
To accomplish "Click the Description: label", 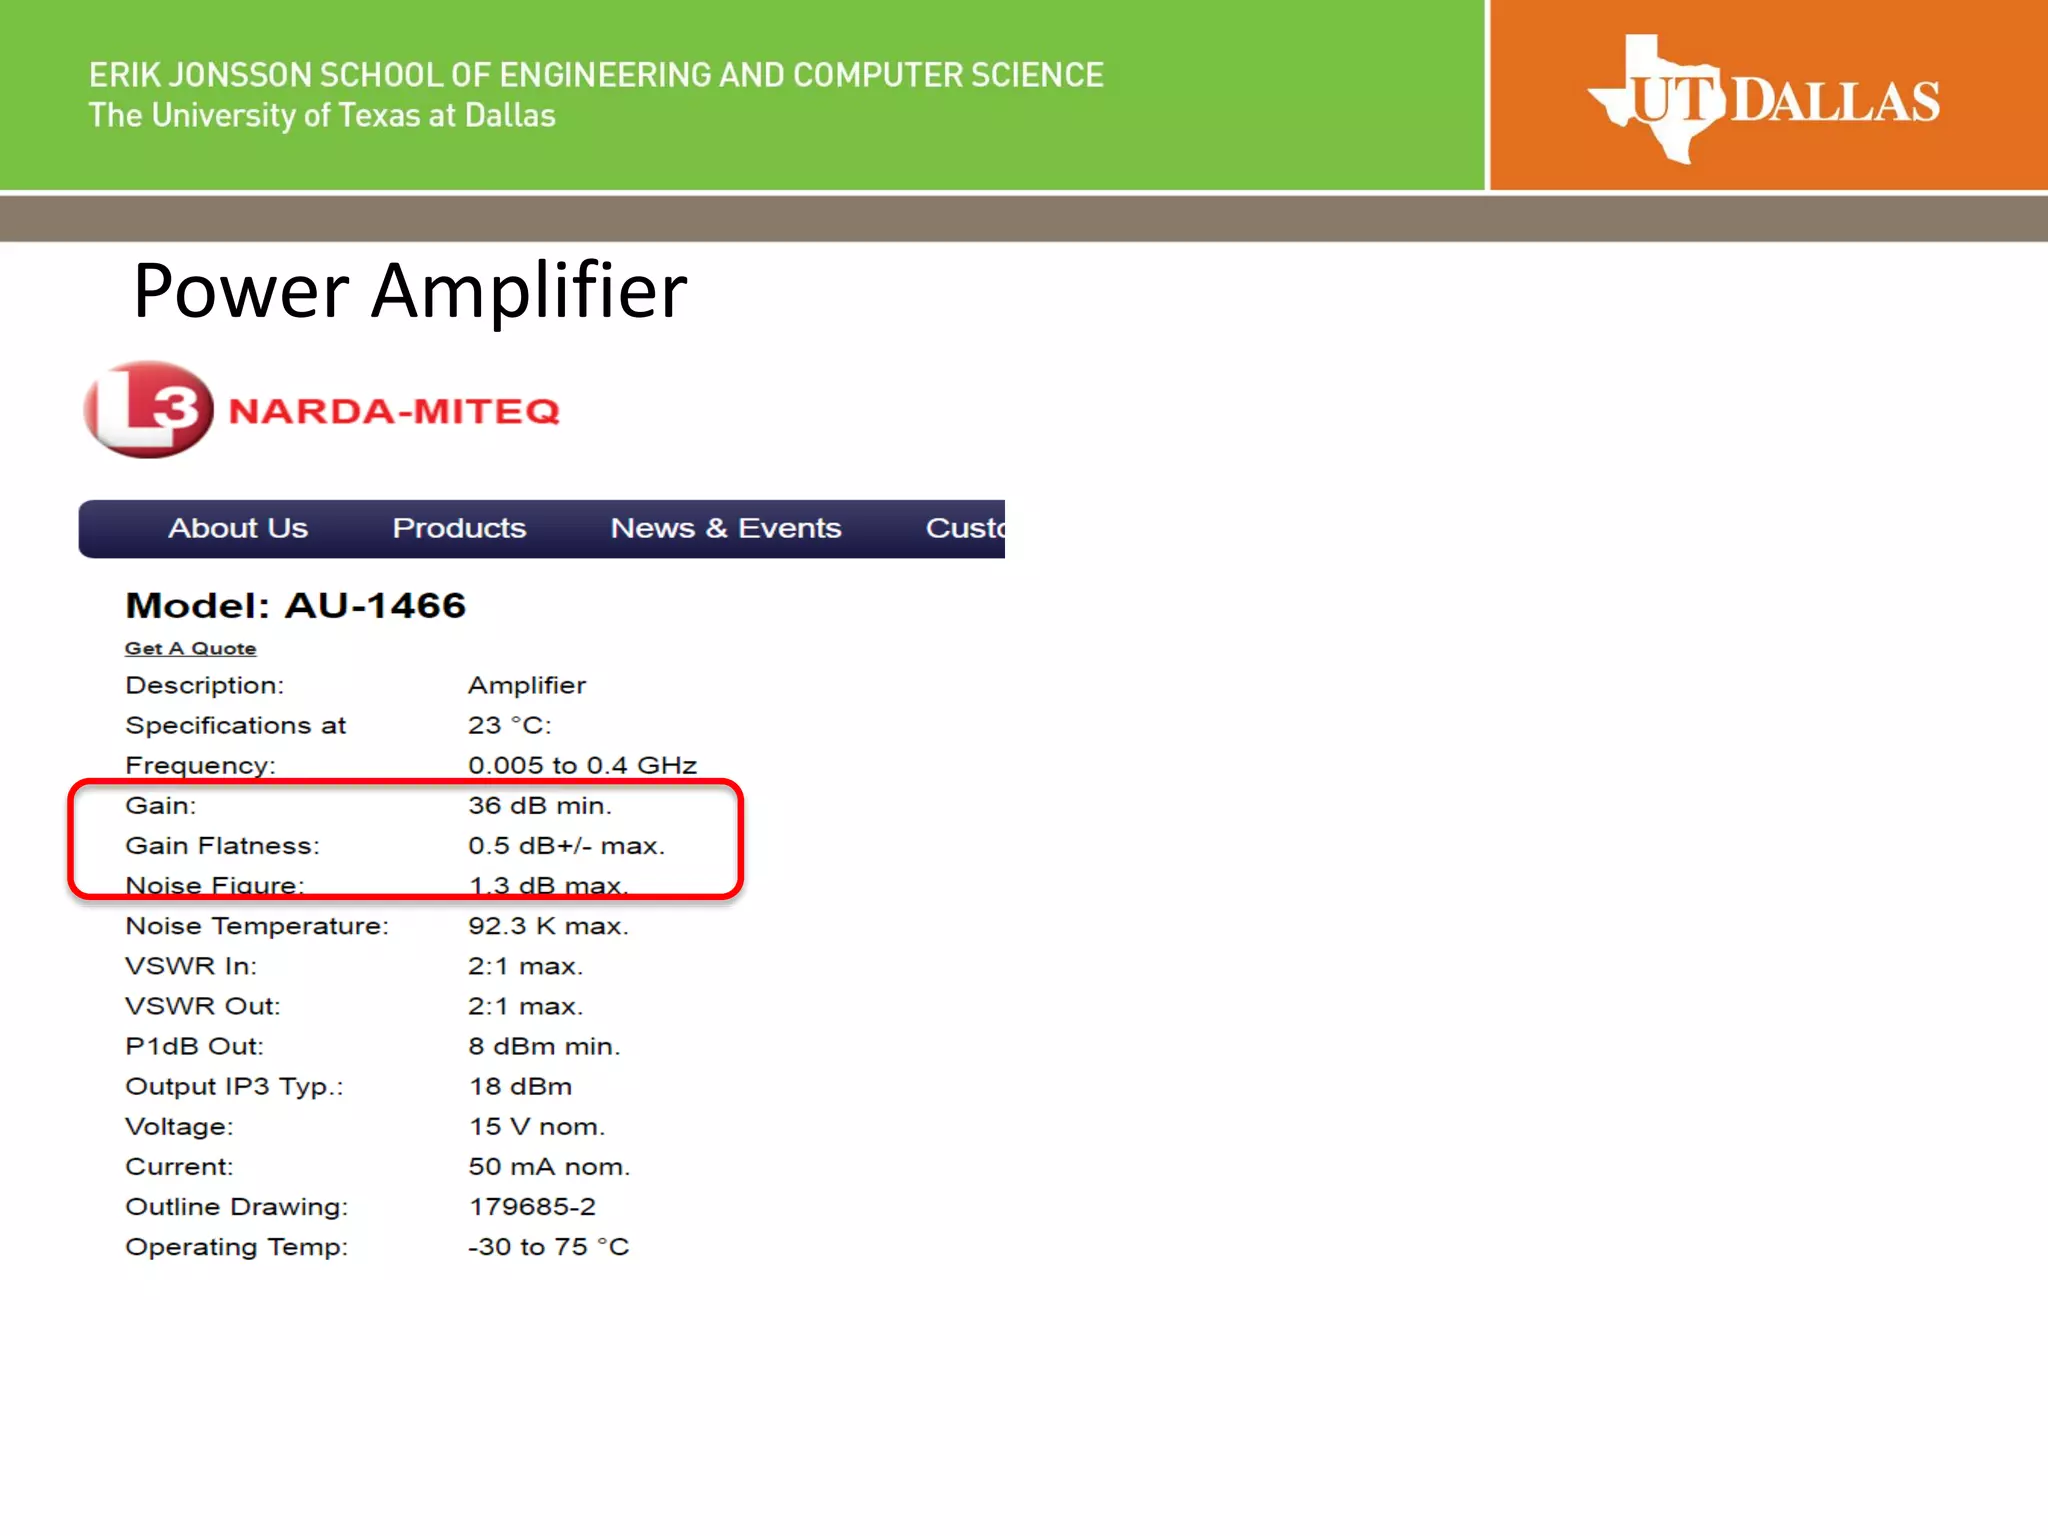I will 205,686.
